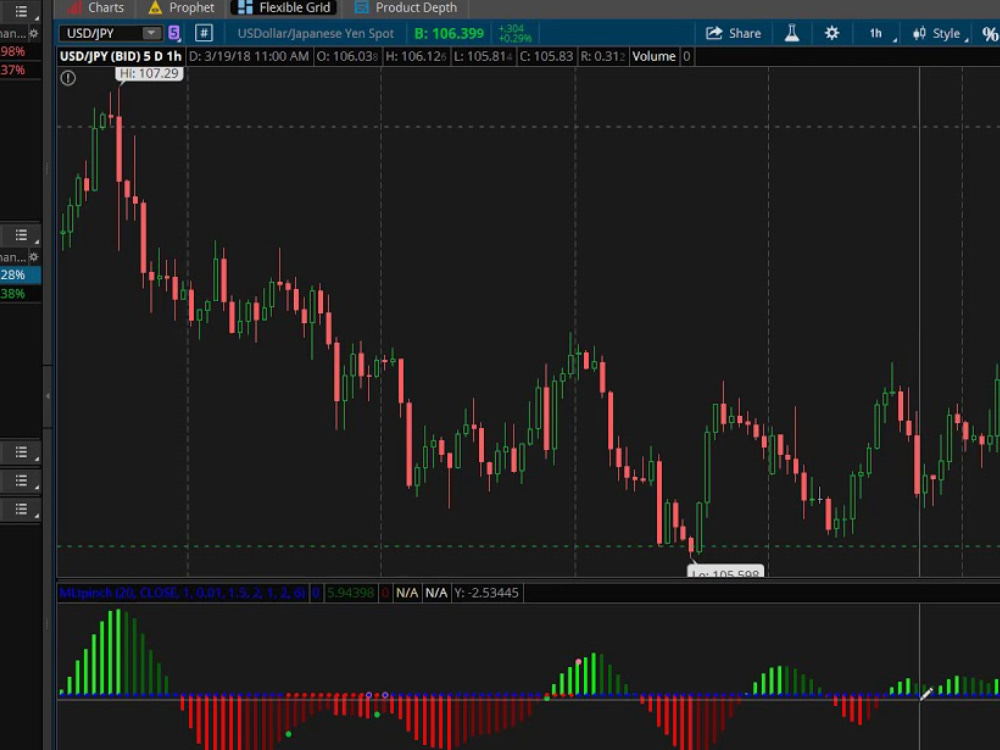Open the bottom sidebar list icon
Image resolution: width=1000 pixels, height=750 pixels.
tap(21, 509)
